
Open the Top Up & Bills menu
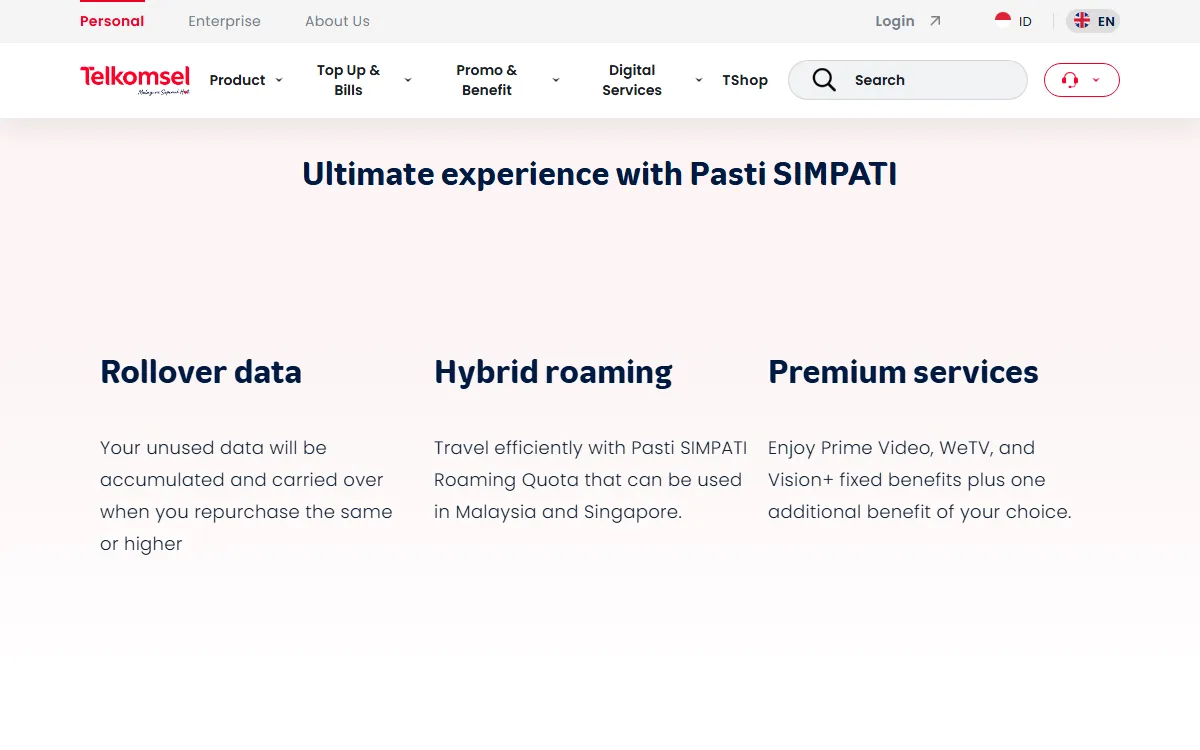tap(349, 80)
